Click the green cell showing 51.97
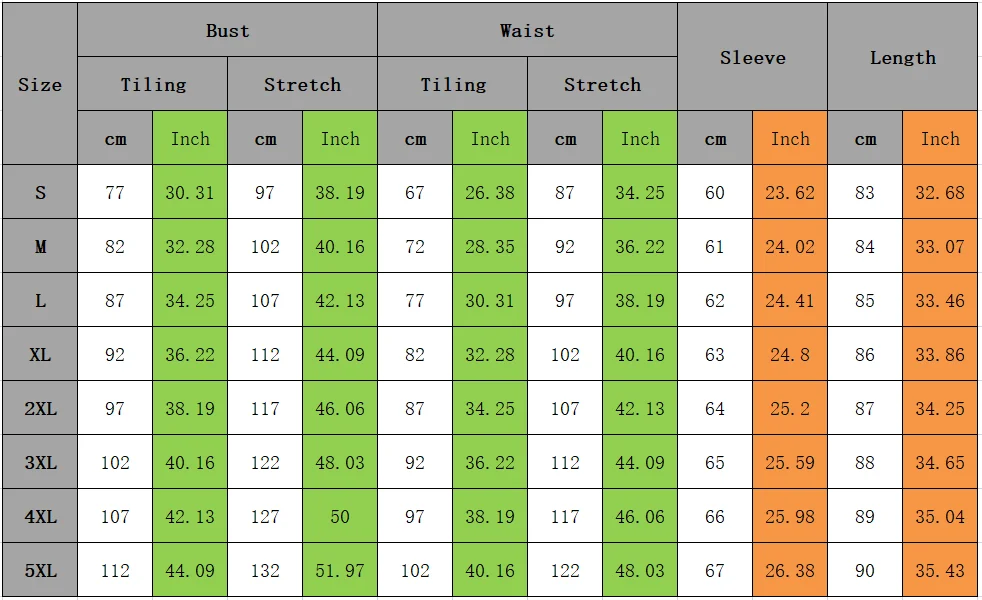The width and height of the screenshot is (982, 600). click(340, 570)
